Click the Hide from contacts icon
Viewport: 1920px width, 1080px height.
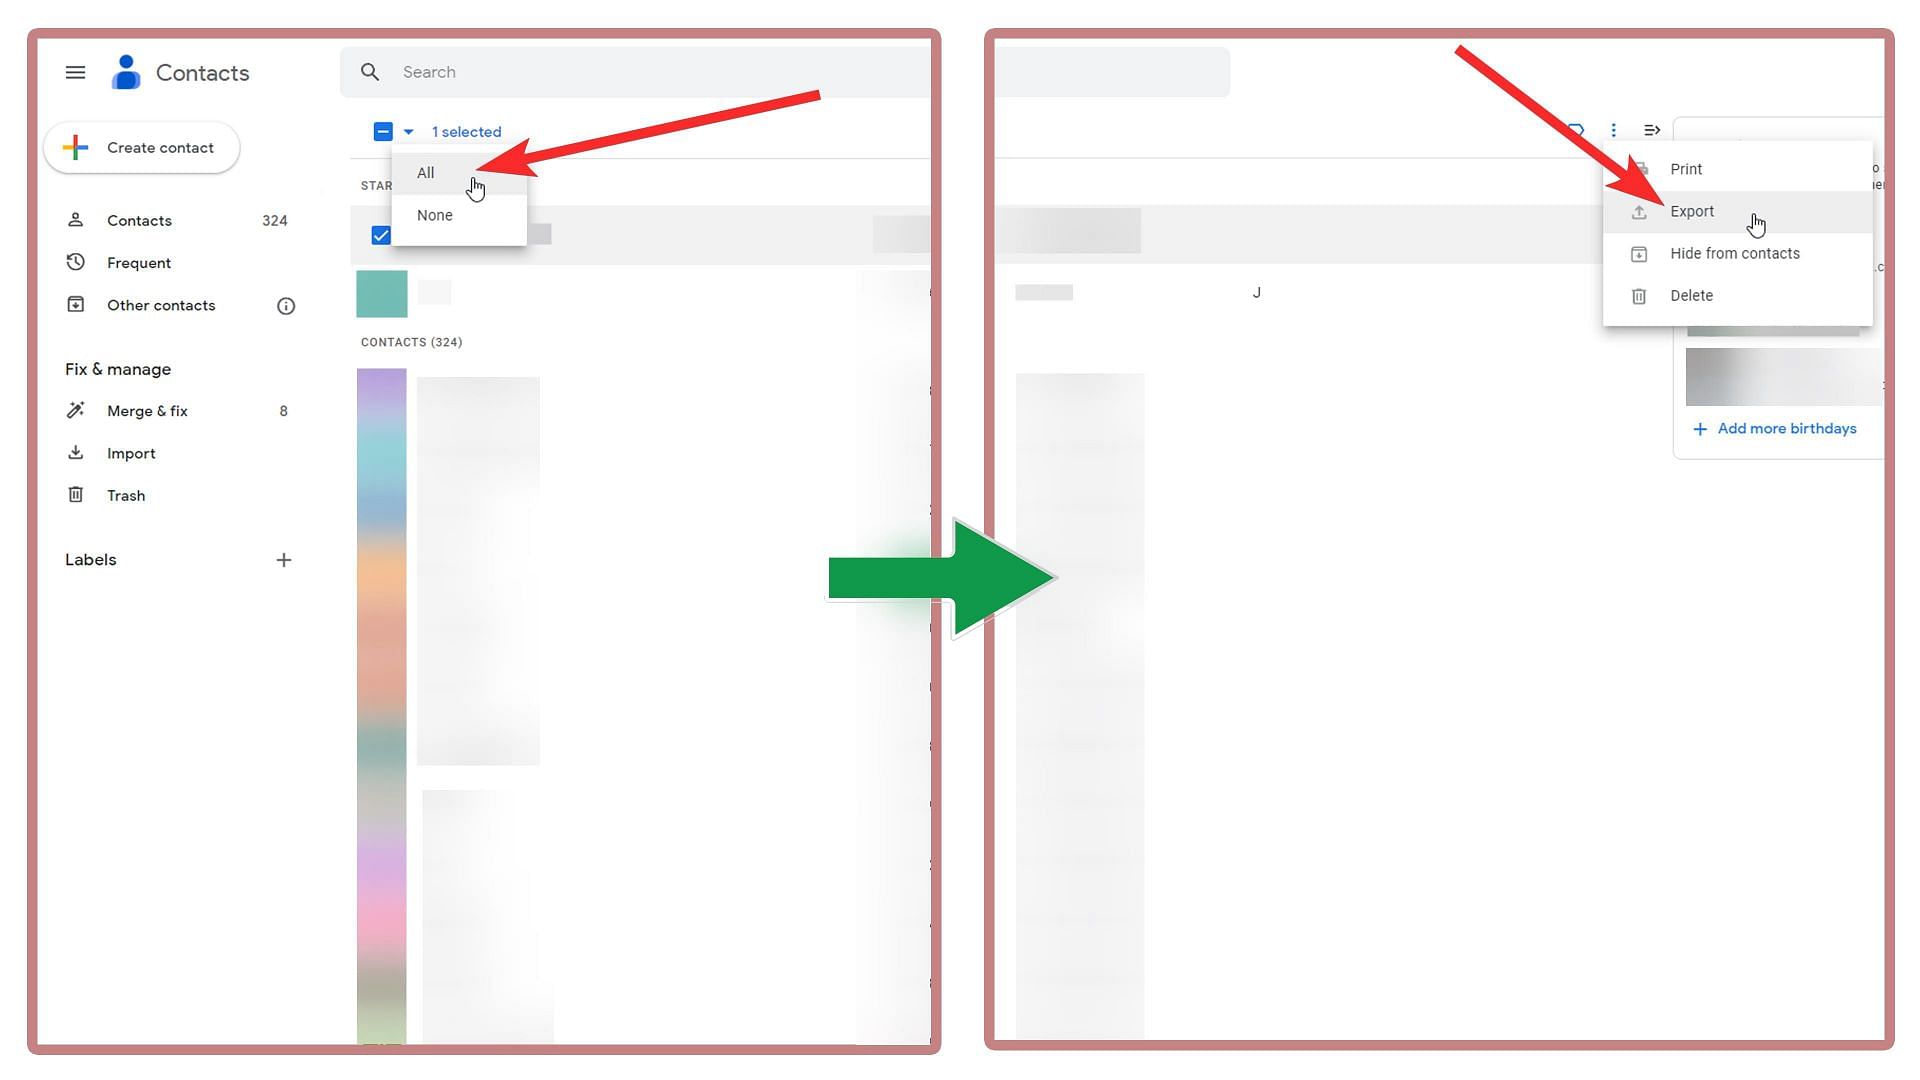pyautogui.click(x=1638, y=253)
